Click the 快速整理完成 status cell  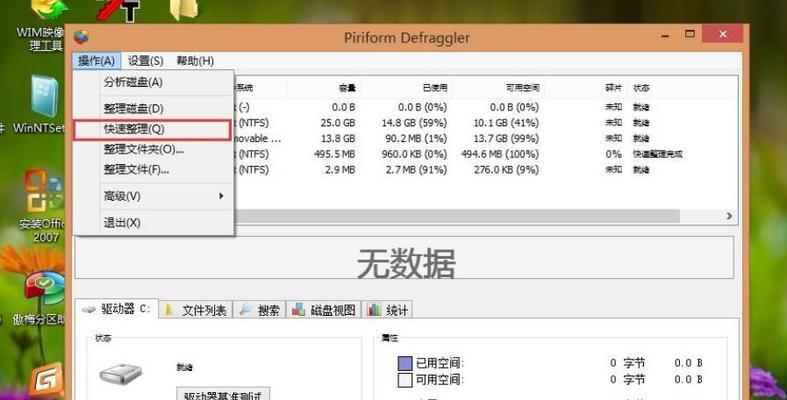pos(658,154)
